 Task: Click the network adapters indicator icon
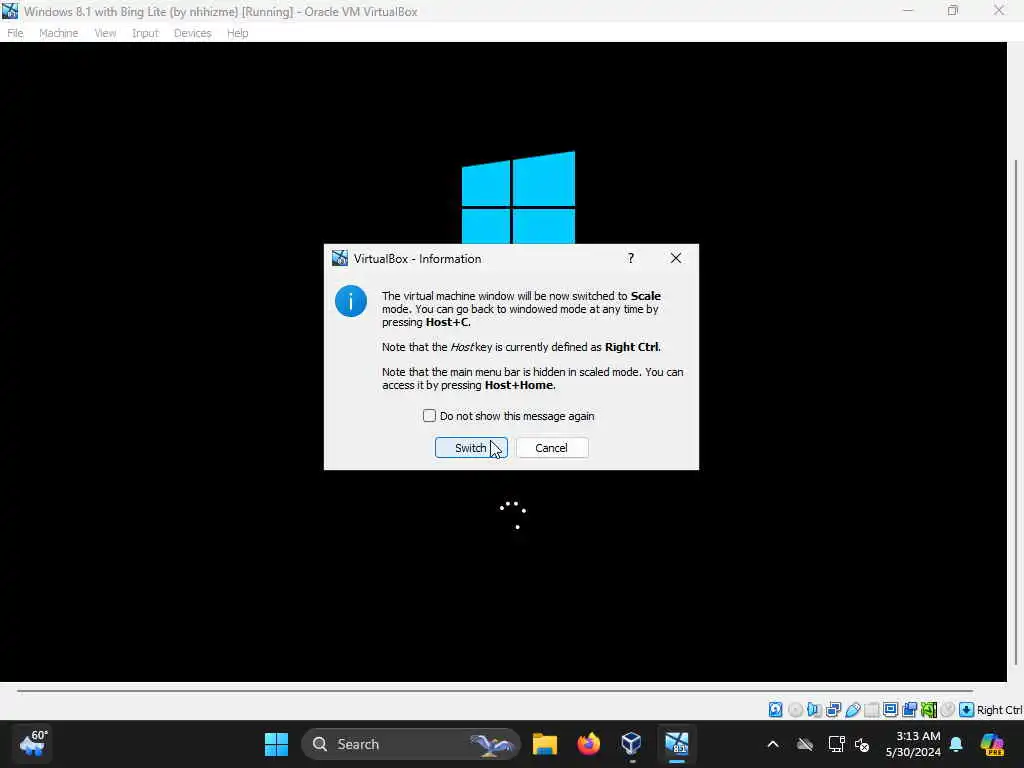[x=833, y=709]
